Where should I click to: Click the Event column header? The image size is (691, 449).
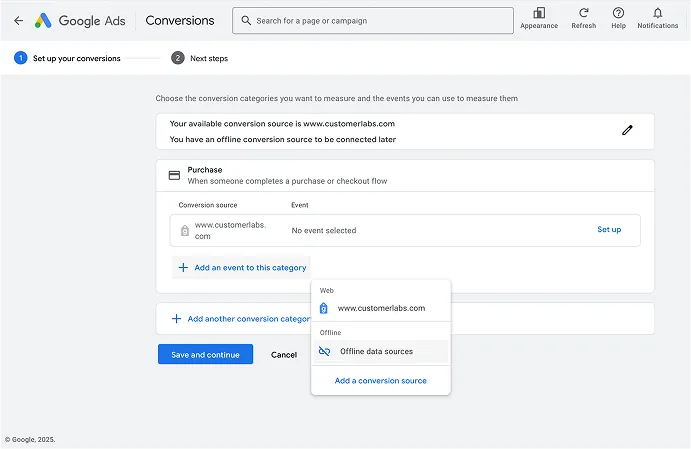300,205
